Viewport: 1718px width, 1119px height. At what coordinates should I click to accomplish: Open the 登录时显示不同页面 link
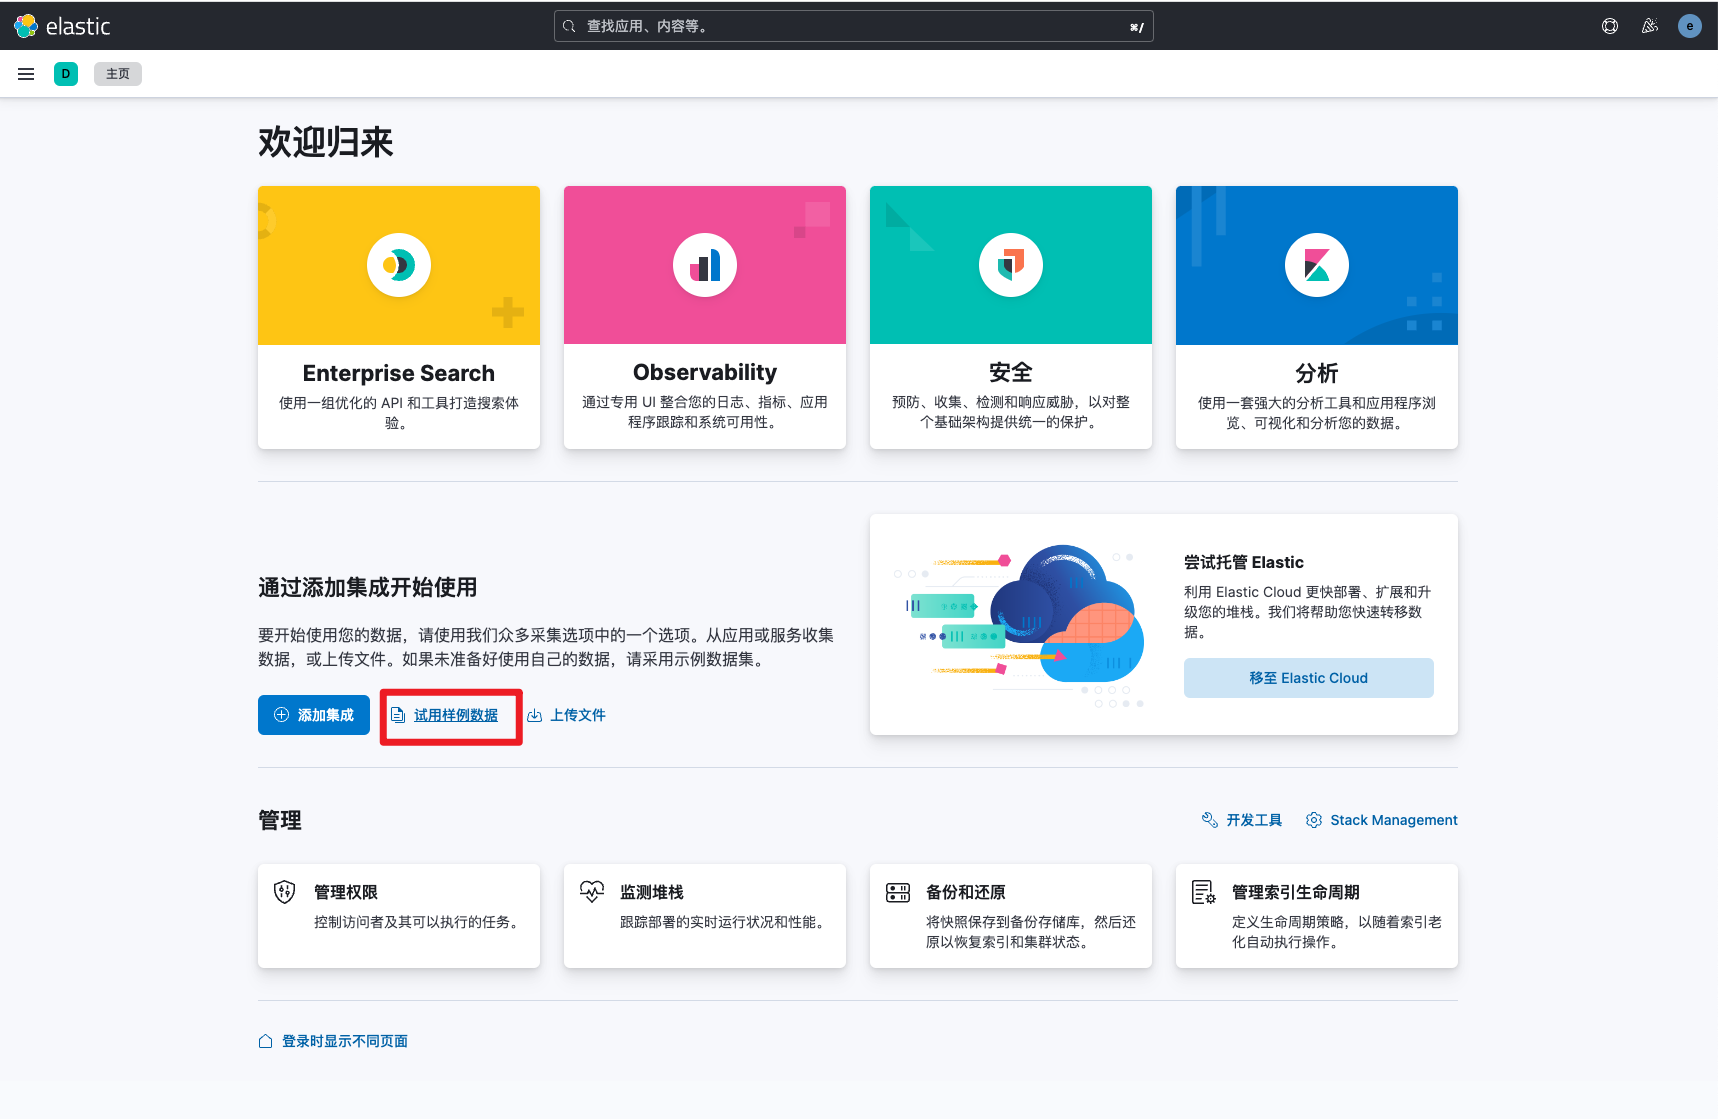point(345,1041)
